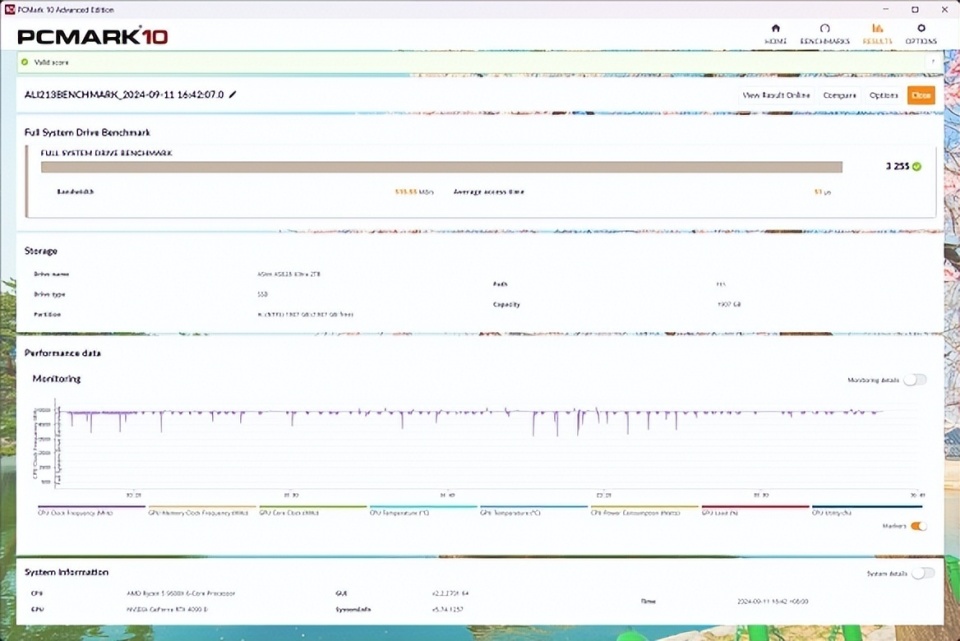Turn off the Markers switch

pyautogui.click(x=918, y=526)
